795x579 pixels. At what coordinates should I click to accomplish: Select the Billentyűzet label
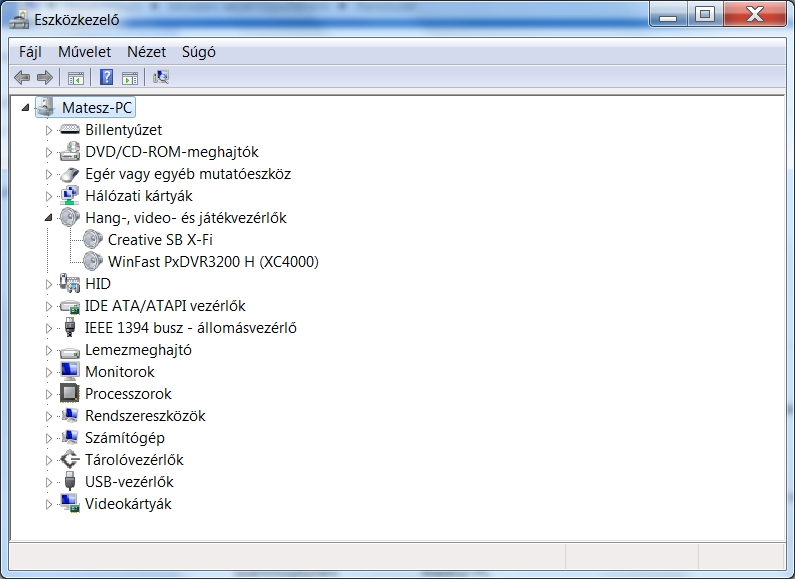tap(124, 130)
